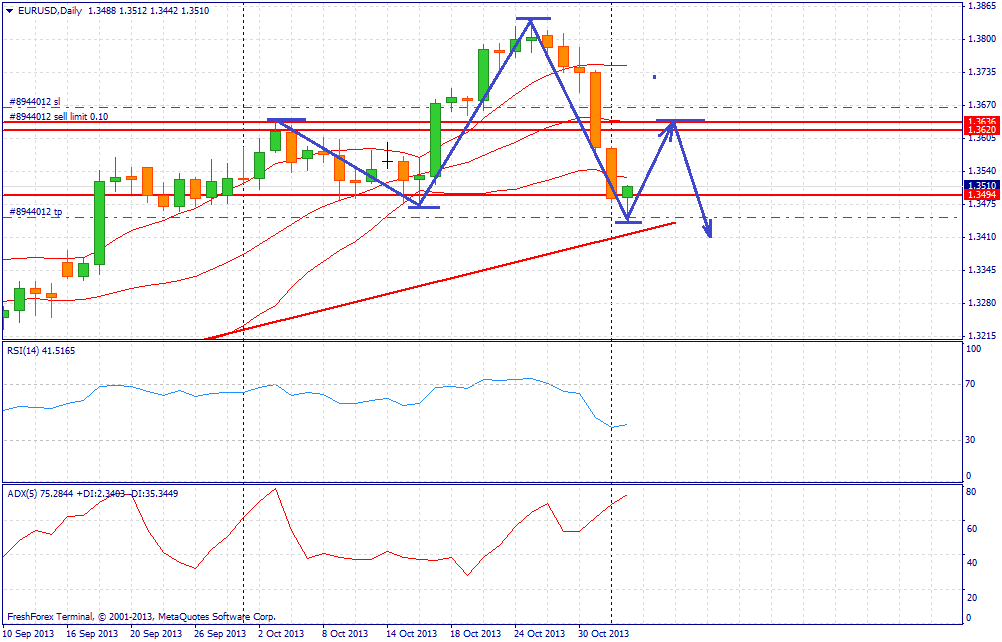
Task: Click the 1.3605 price axis label
Action: coord(982,138)
